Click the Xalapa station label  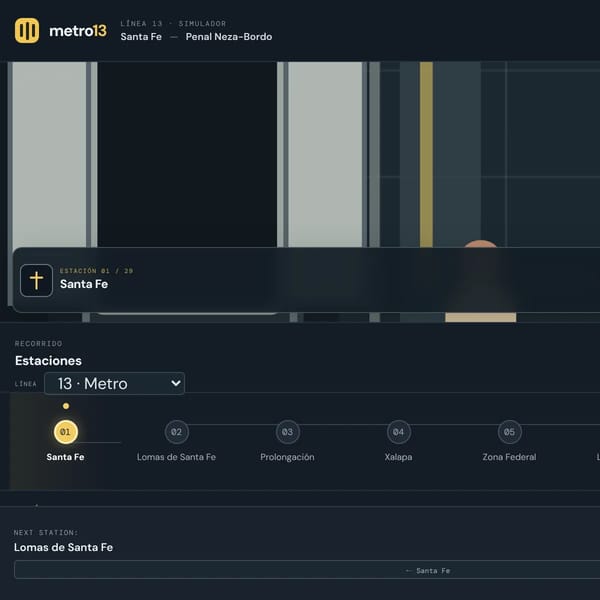(x=398, y=457)
